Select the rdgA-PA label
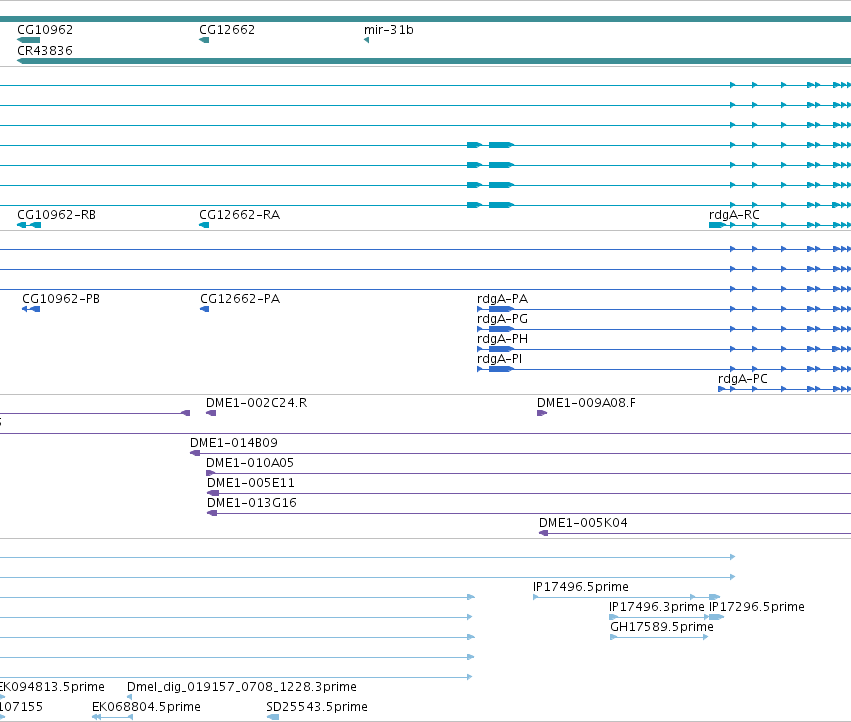 [503, 299]
